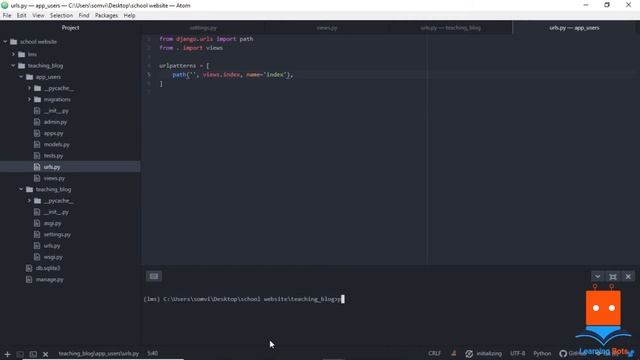The height and width of the screenshot is (360, 640).
Task: Collapse the school website root folder
Action: pyautogui.click(x=5, y=42)
